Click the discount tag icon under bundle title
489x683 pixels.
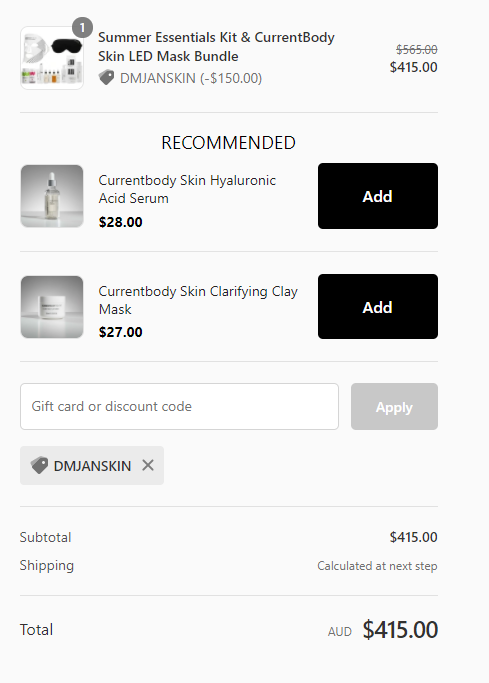[106, 78]
